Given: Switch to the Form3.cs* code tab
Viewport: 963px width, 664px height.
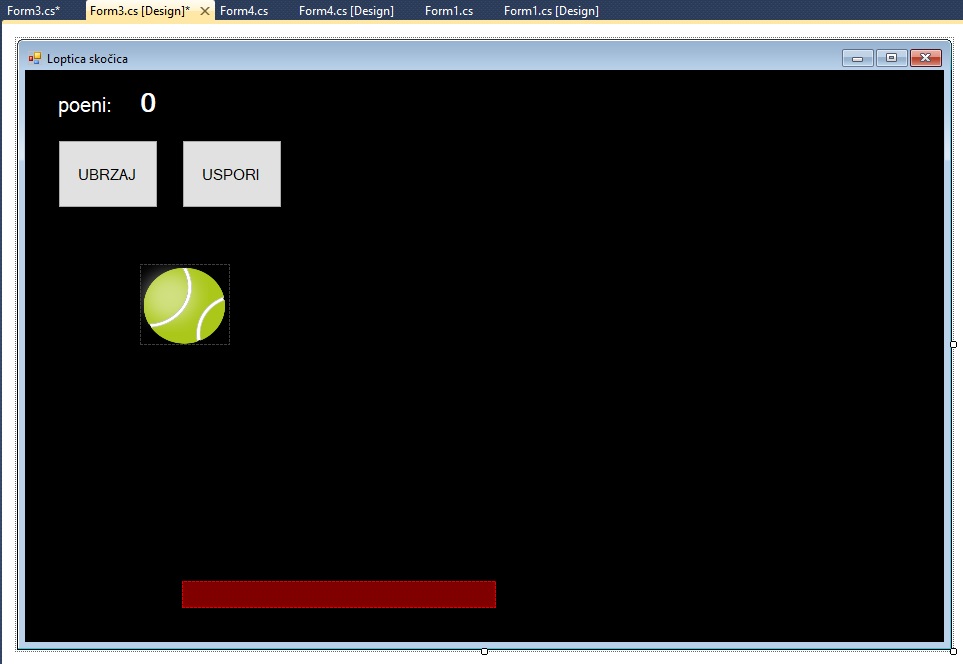Looking at the screenshot, I should tap(33, 11).
